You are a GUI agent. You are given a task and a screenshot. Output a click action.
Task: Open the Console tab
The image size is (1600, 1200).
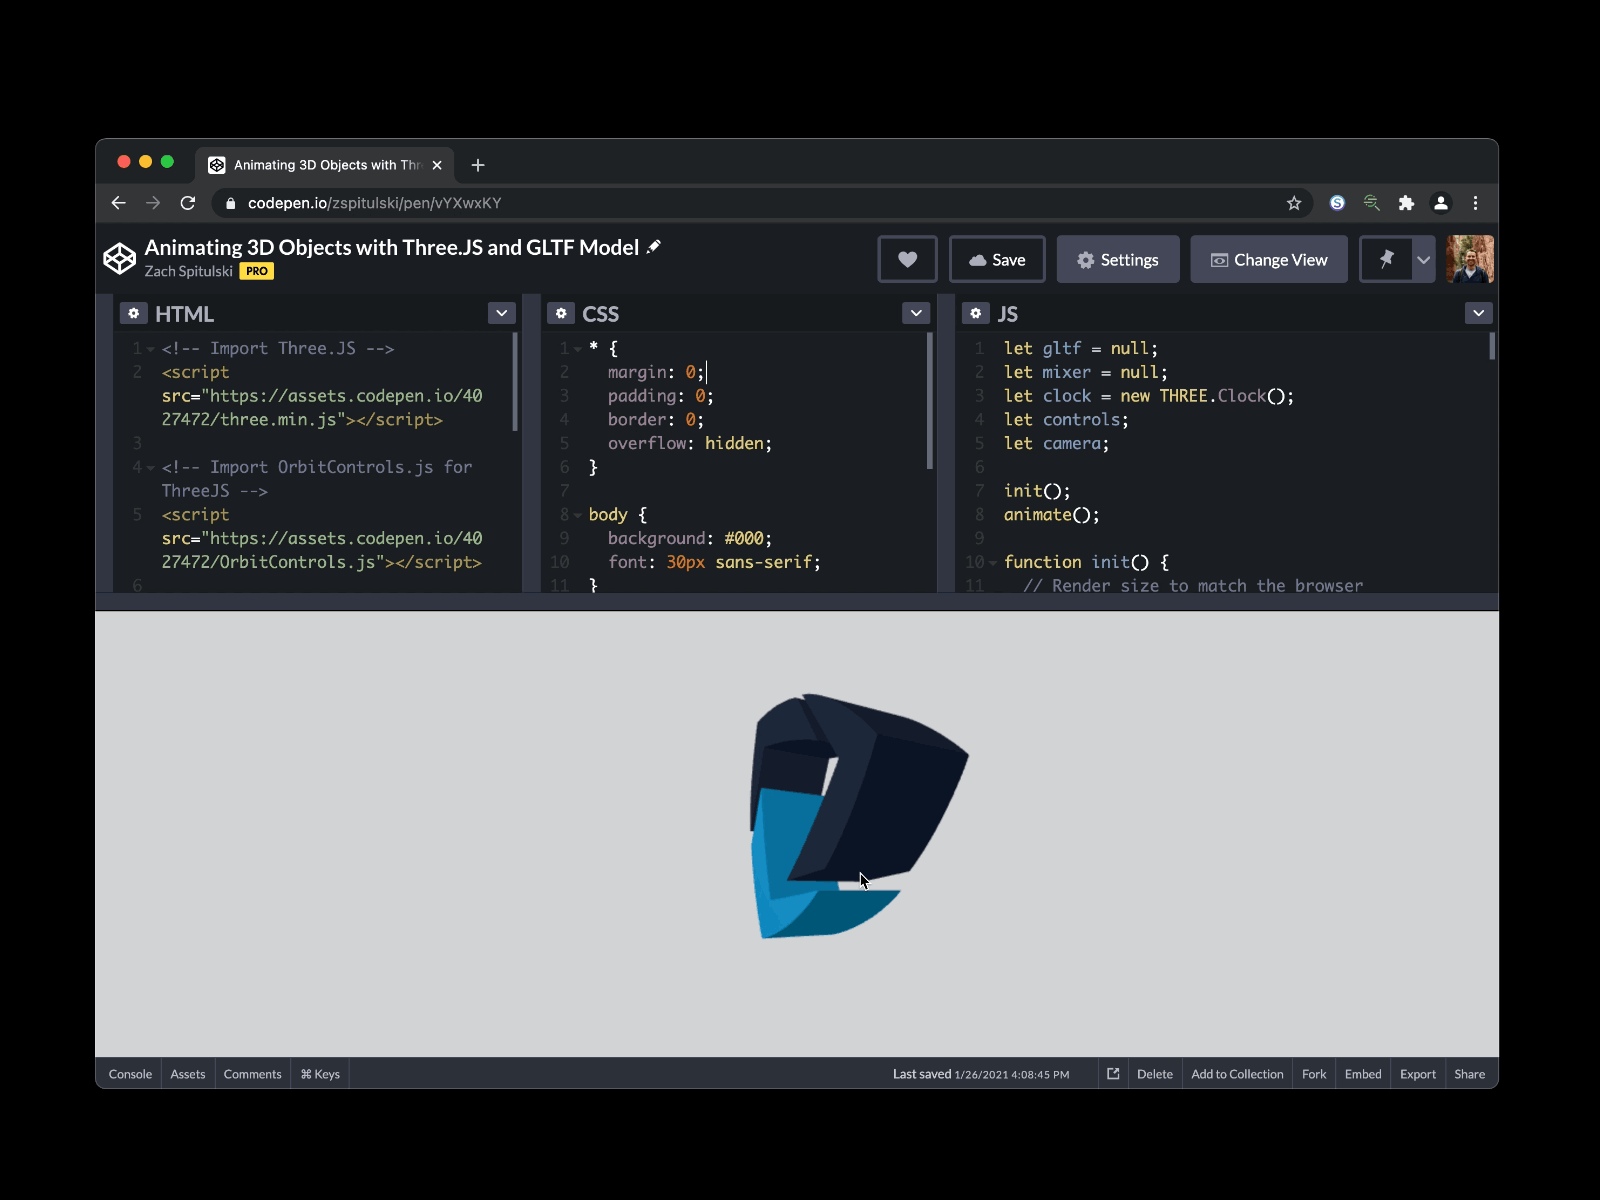tap(130, 1074)
